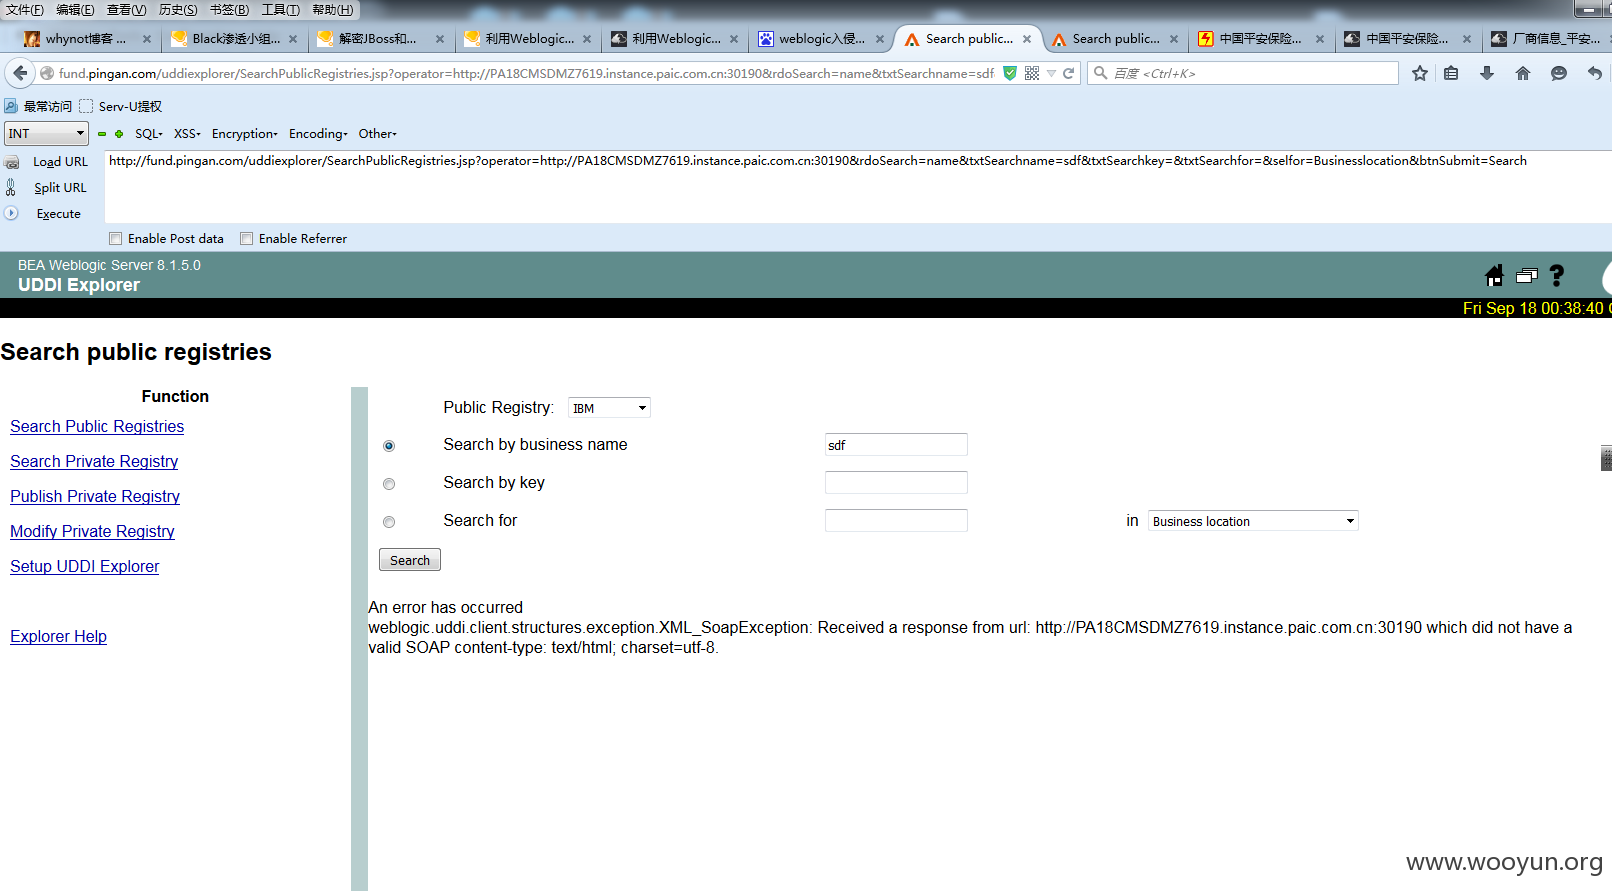
Task: Switch to Black渗透小组 tab
Action: tap(236, 39)
